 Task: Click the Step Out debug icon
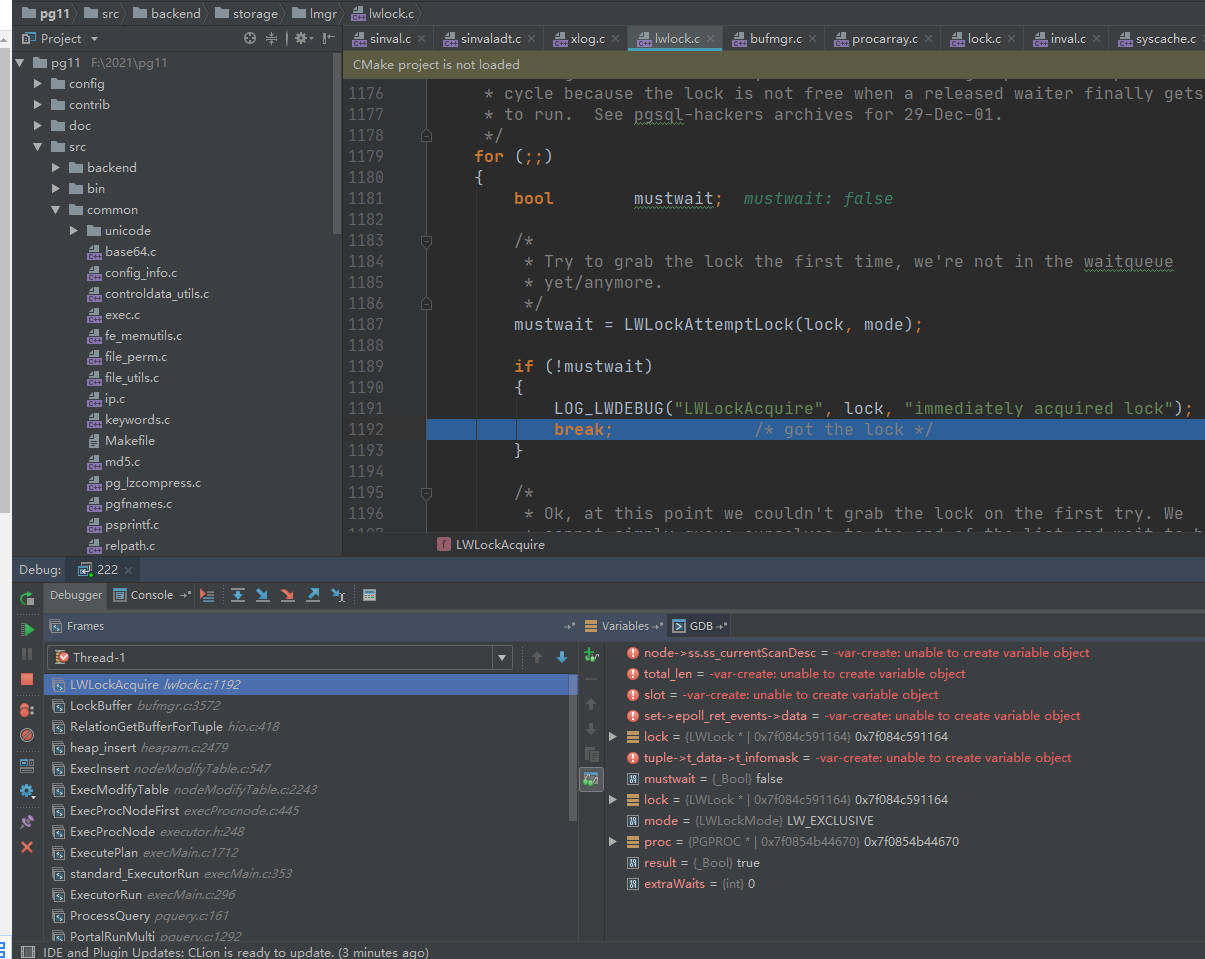click(x=313, y=595)
